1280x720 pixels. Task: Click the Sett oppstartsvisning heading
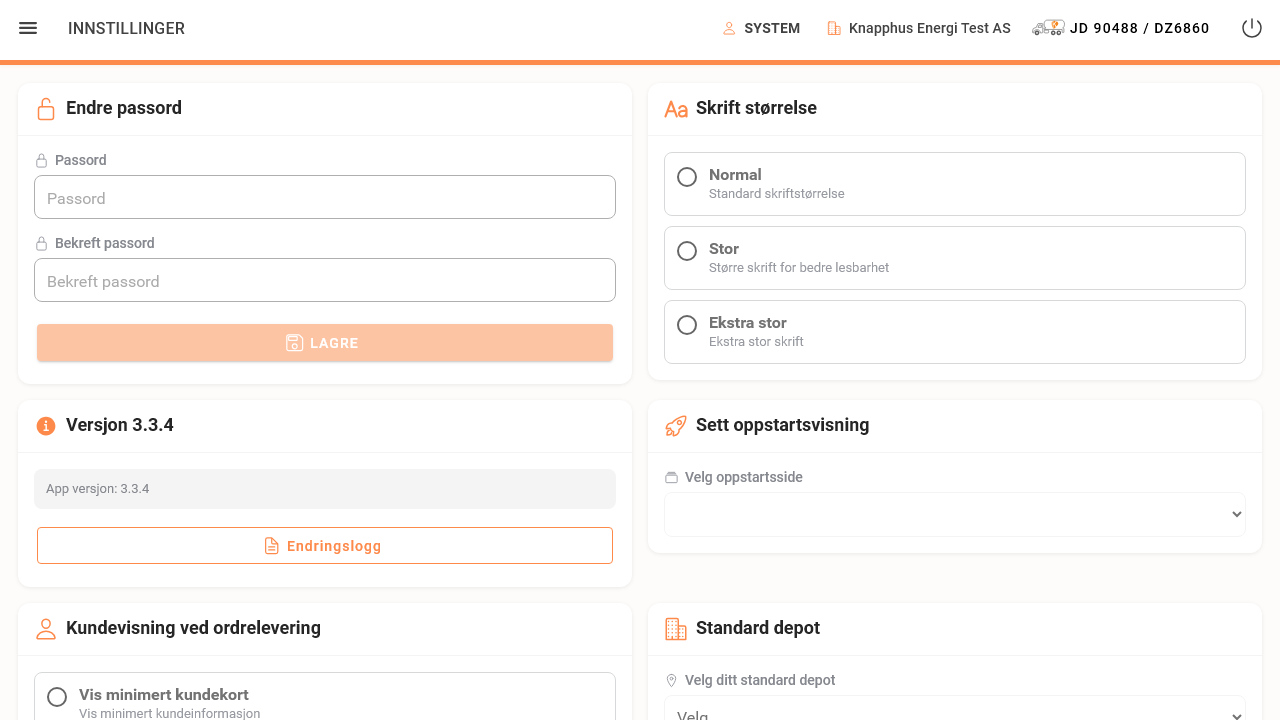click(x=782, y=425)
